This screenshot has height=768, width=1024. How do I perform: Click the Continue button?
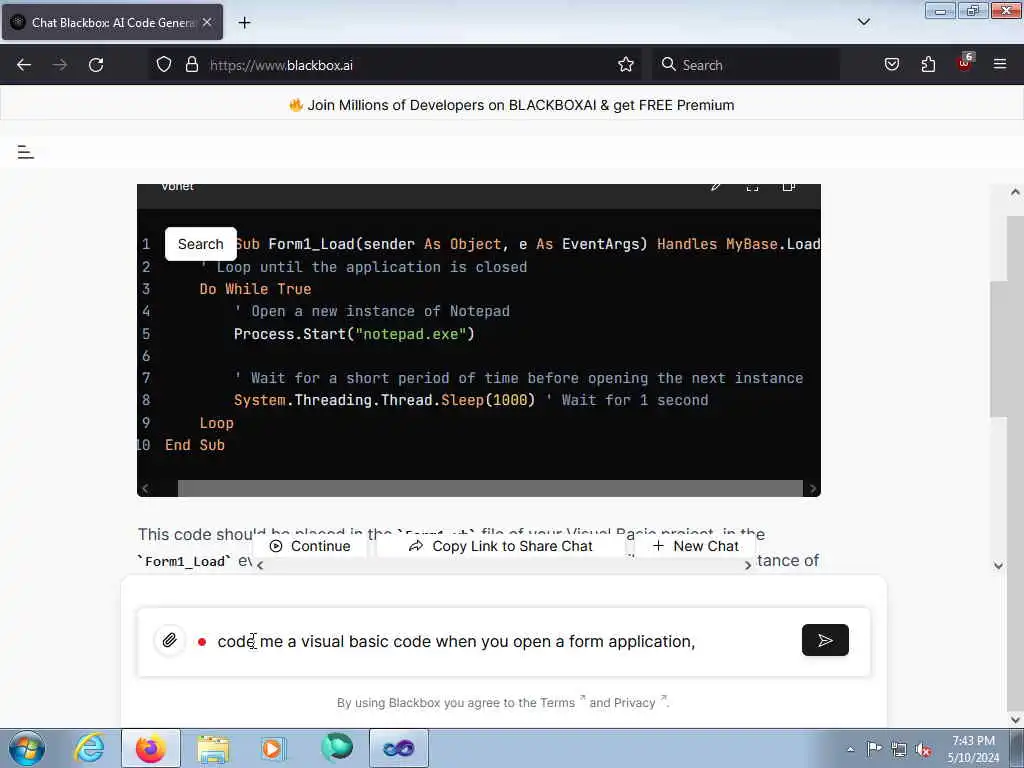310,546
